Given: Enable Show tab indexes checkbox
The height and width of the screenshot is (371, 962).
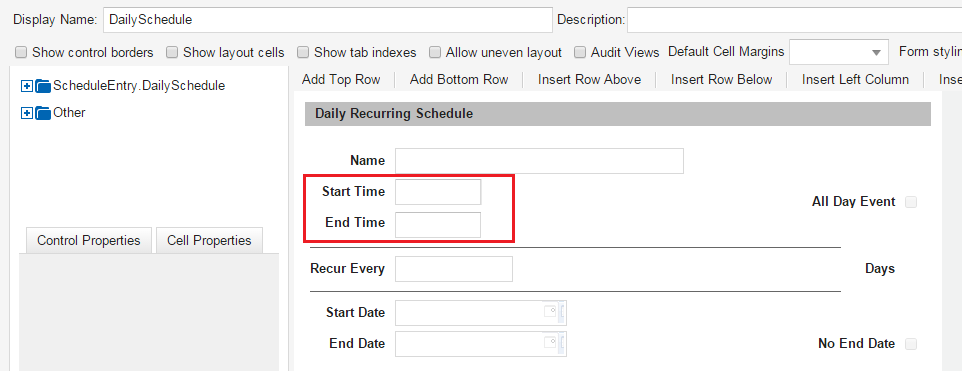Looking at the screenshot, I should [303, 53].
